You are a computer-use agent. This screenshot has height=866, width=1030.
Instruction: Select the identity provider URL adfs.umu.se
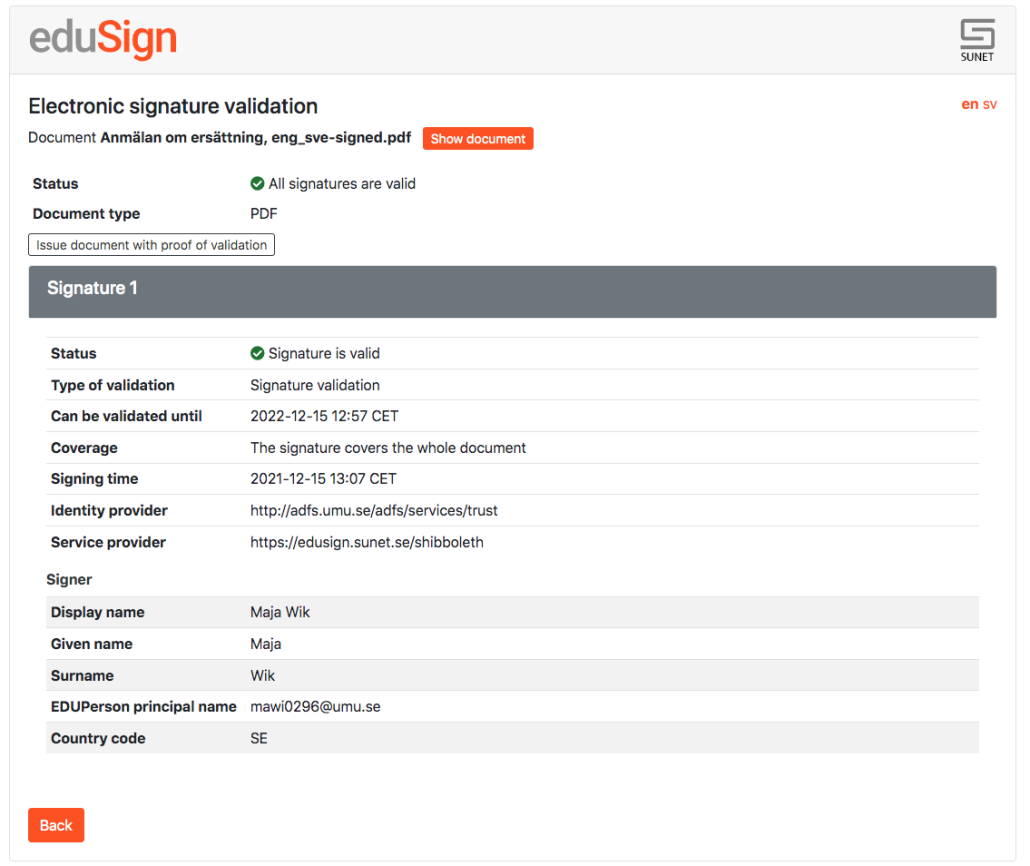[374, 511]
